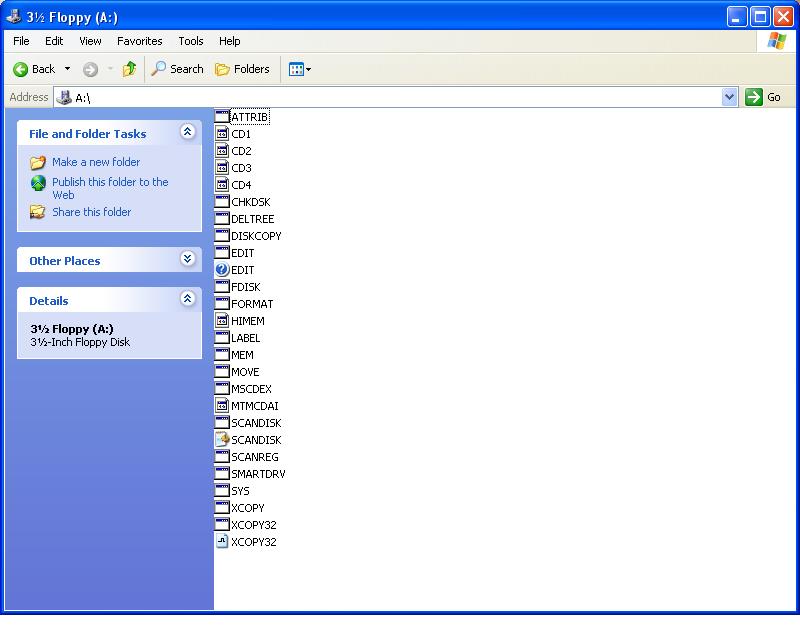Screen dimensions: 800x640
Task: Open the address bar dropdown list
Action: 730,97
